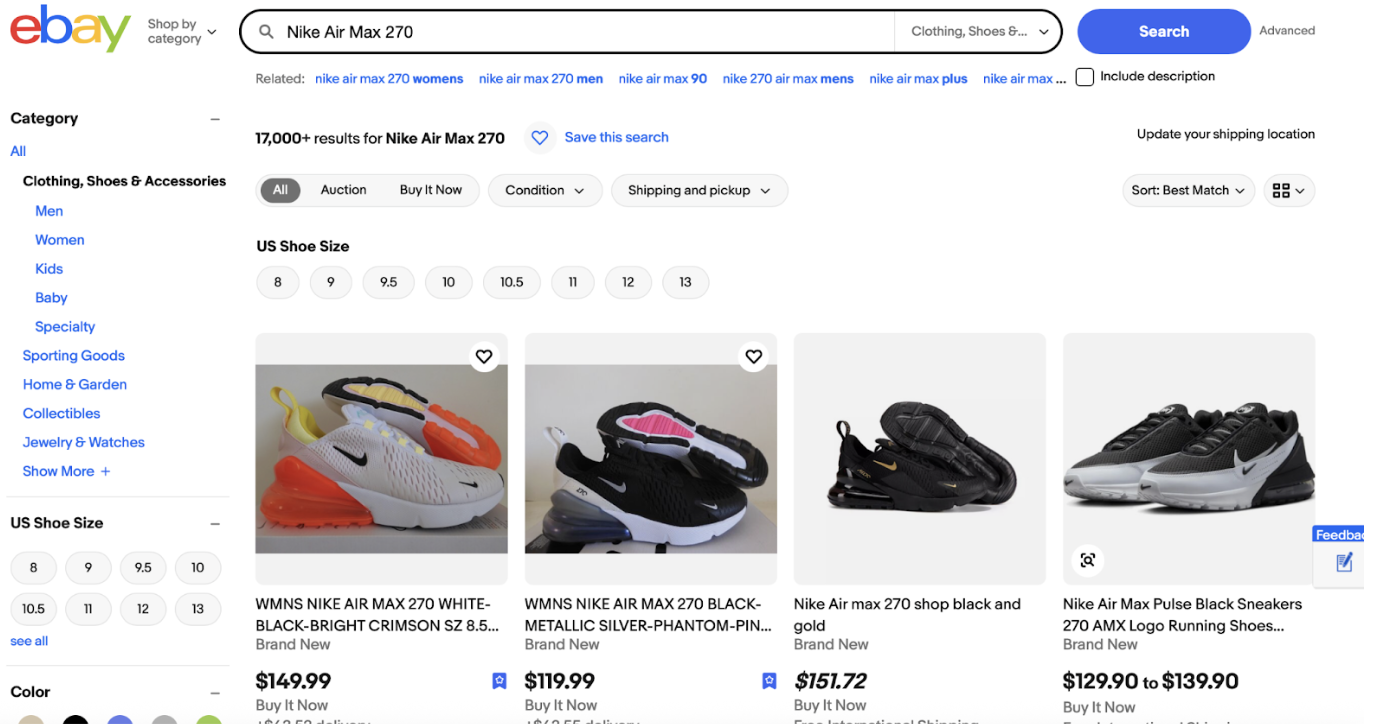This screenshot has width=1378, height=726.
Task: Select shoe size 9.5 filter chip
Action: (x=388, y=283)
